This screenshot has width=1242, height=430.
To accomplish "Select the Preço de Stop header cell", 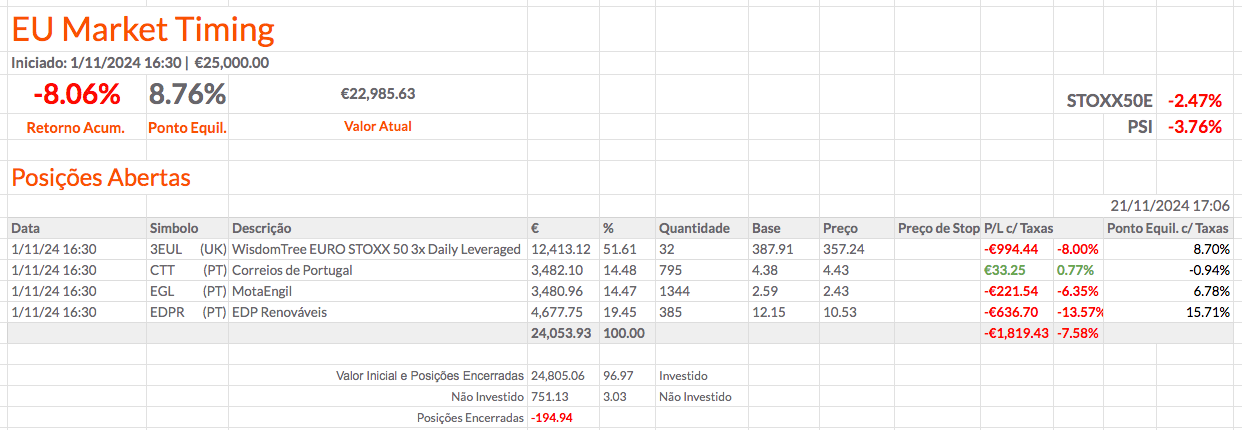I will pos(938,228).
